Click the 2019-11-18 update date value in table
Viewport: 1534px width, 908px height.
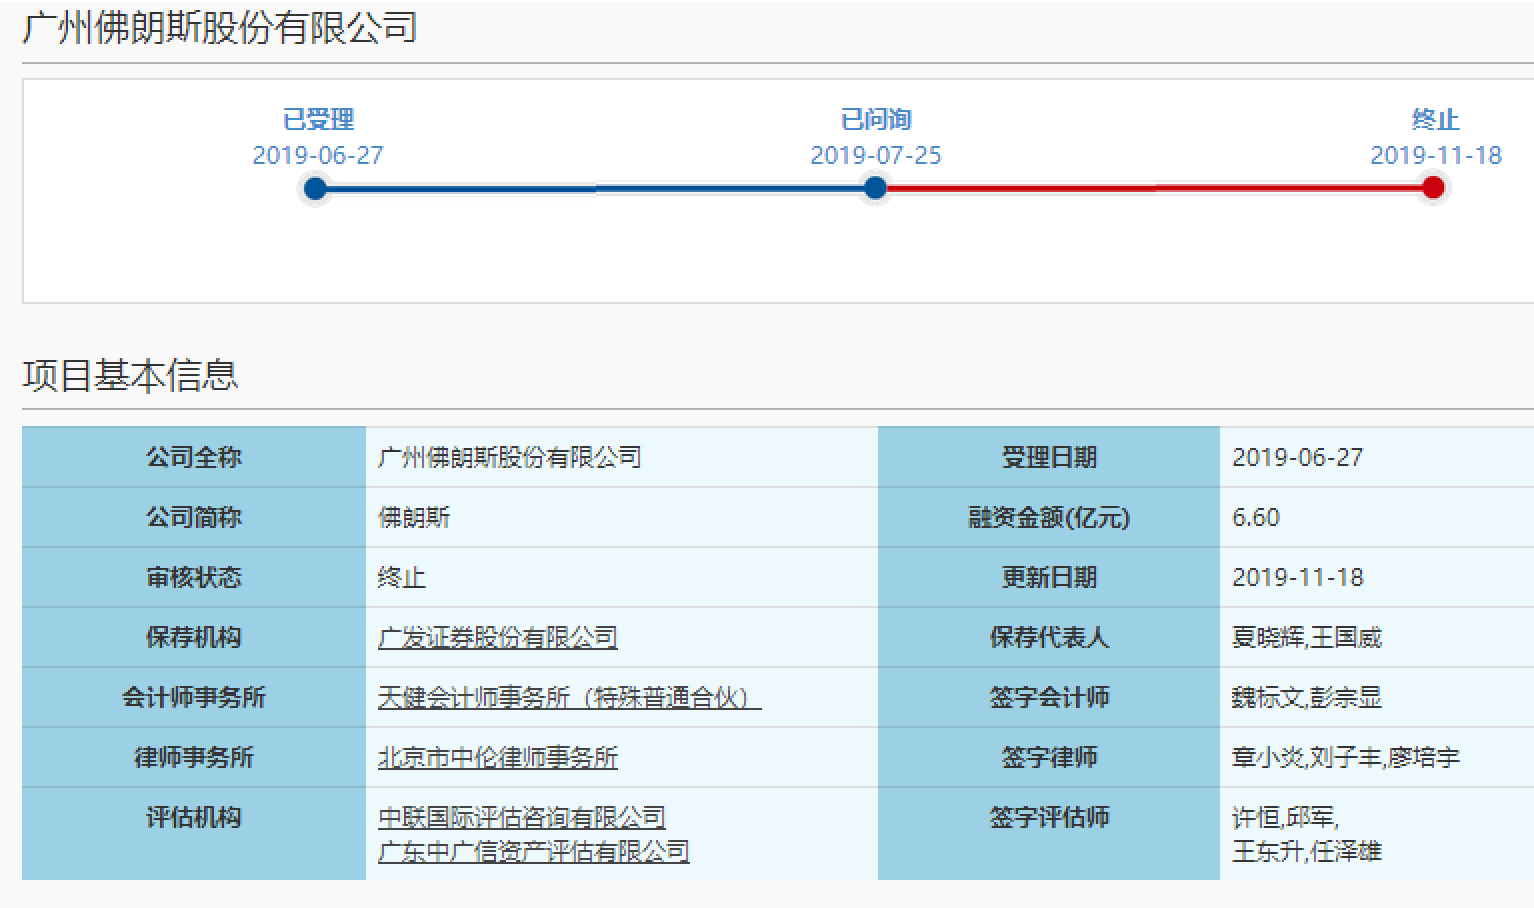tap(1297, 577)
